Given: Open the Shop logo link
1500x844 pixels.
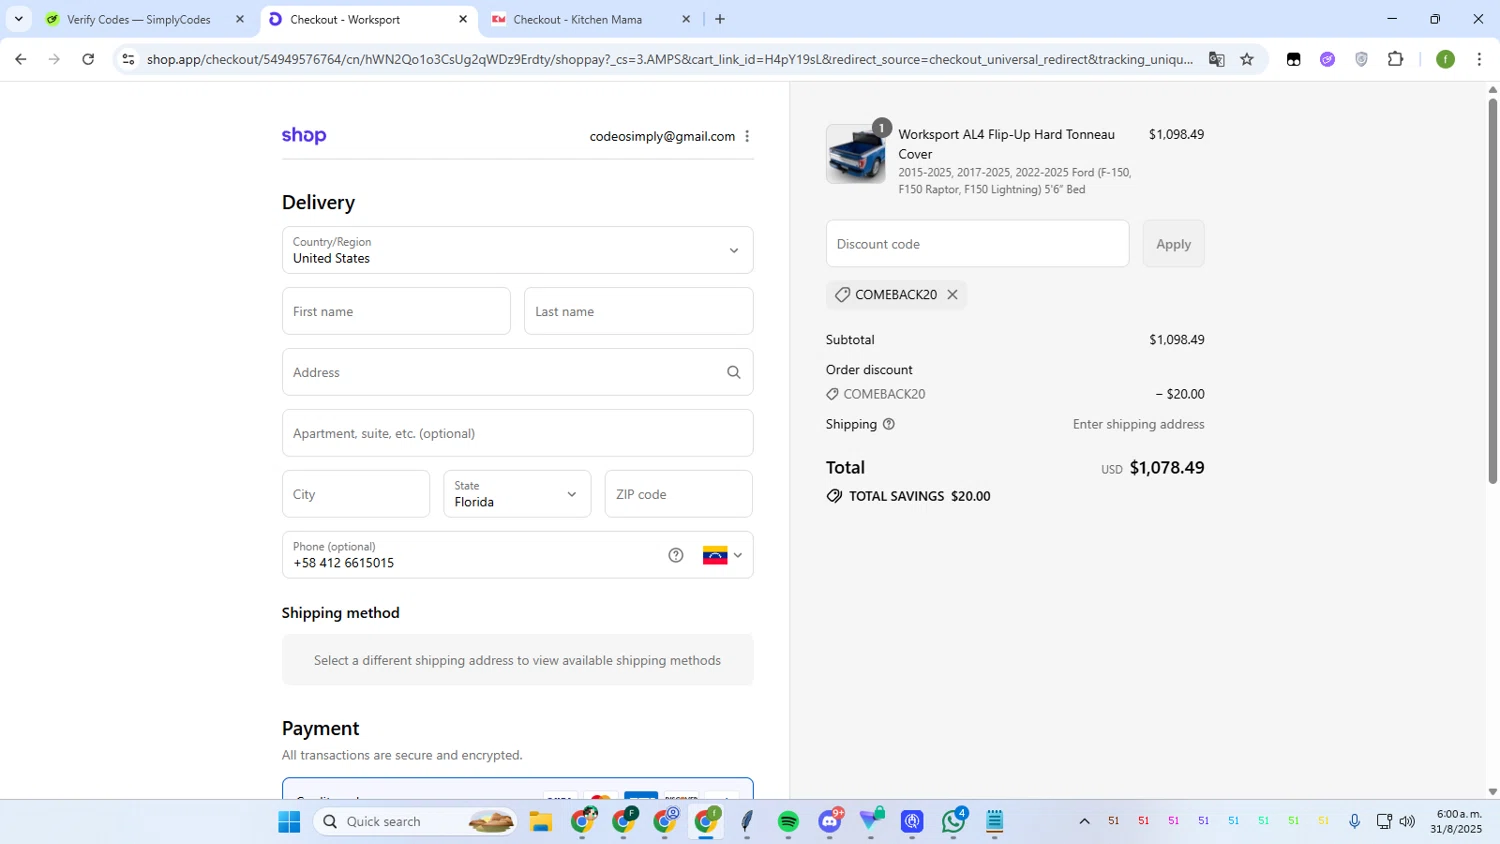Looking at the screenshot, I should (x=304, y=136).
